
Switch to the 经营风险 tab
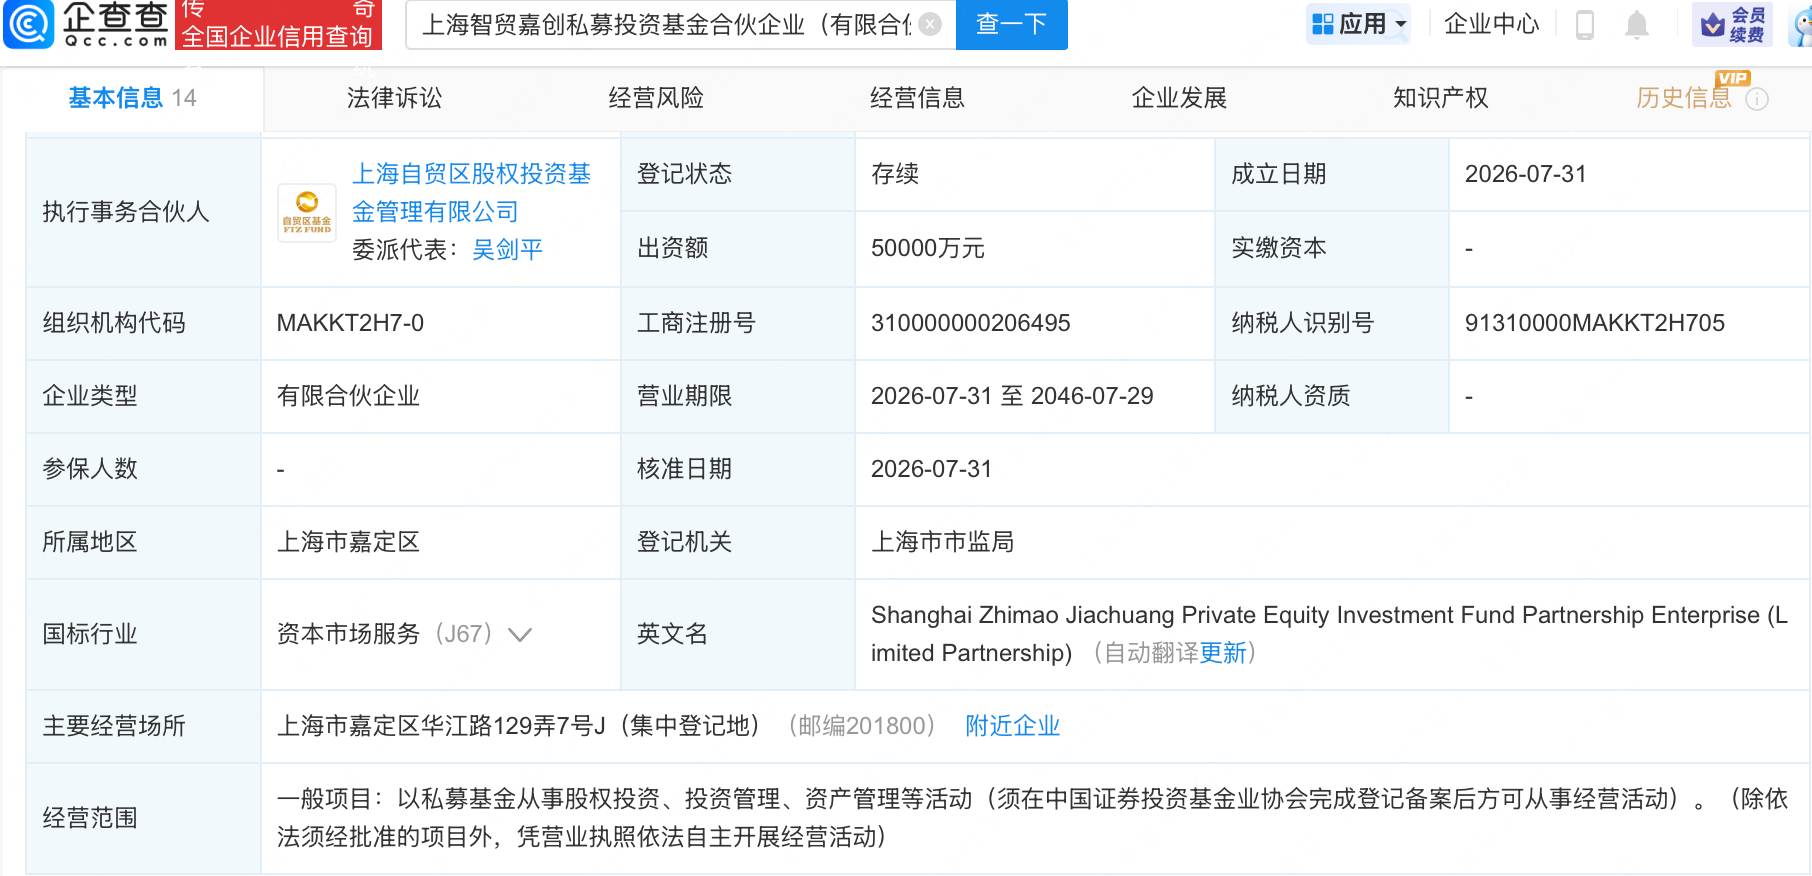[x=656, y=98]
